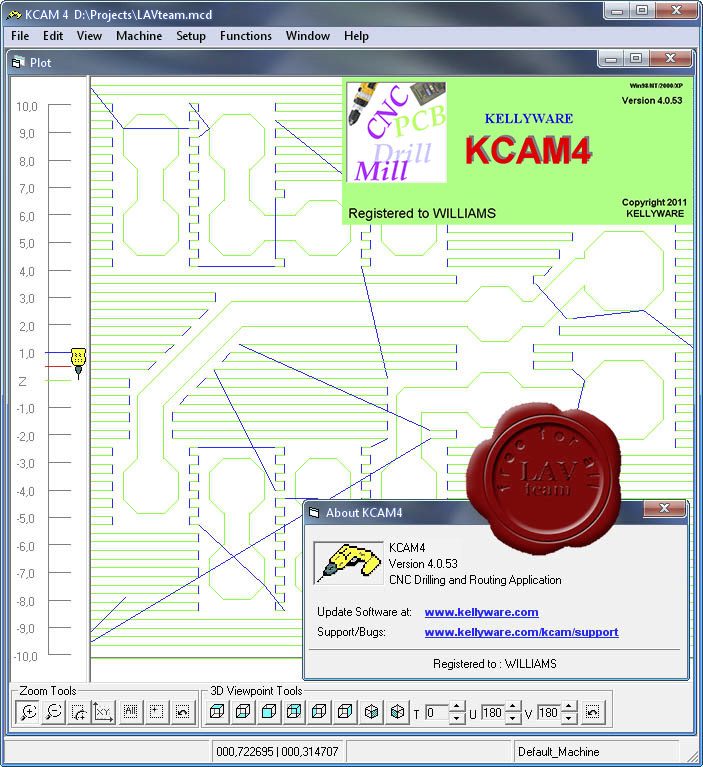Click 'Copyright 2011' on the splash banner
This screenshot has height=767, width=703.
[654, 202]
